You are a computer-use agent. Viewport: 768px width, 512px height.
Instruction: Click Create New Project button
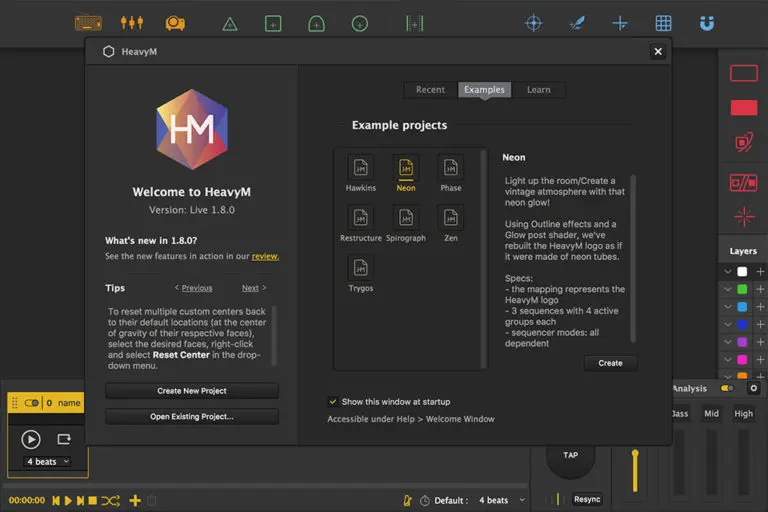pos(192,390)
